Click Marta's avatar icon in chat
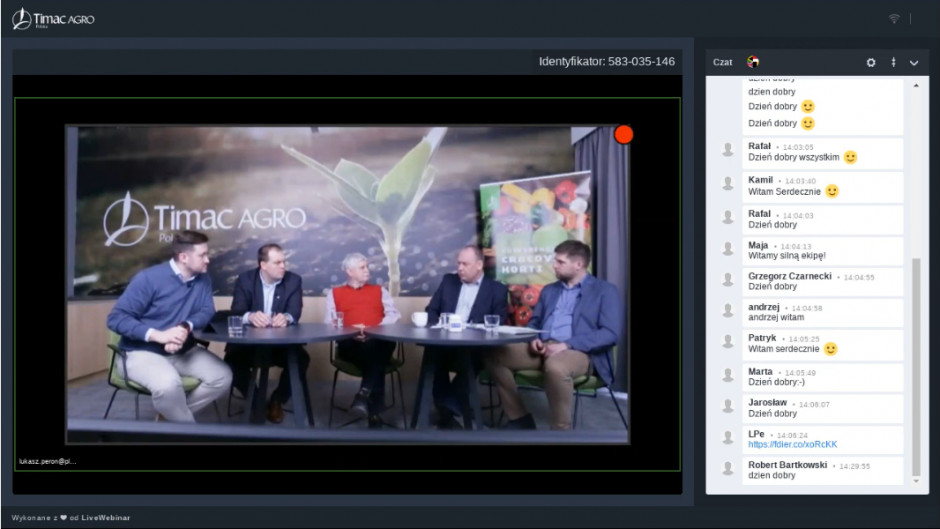The image size is (940, 529). click(x=728, y=375)
